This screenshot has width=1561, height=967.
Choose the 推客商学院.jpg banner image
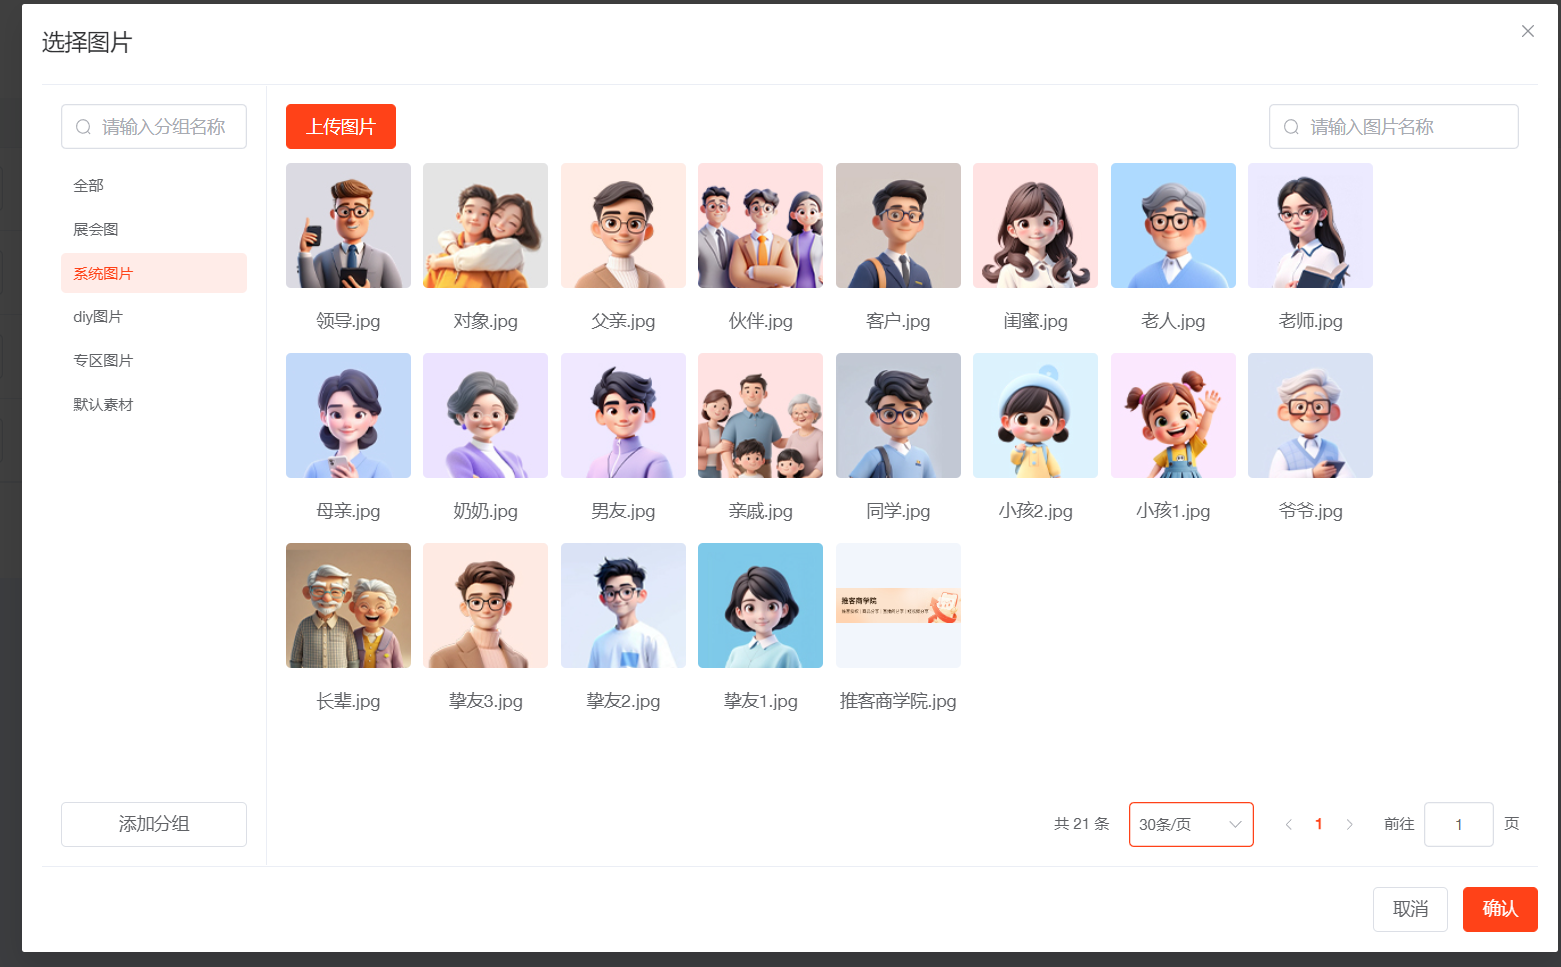click(x=898, y=606)
